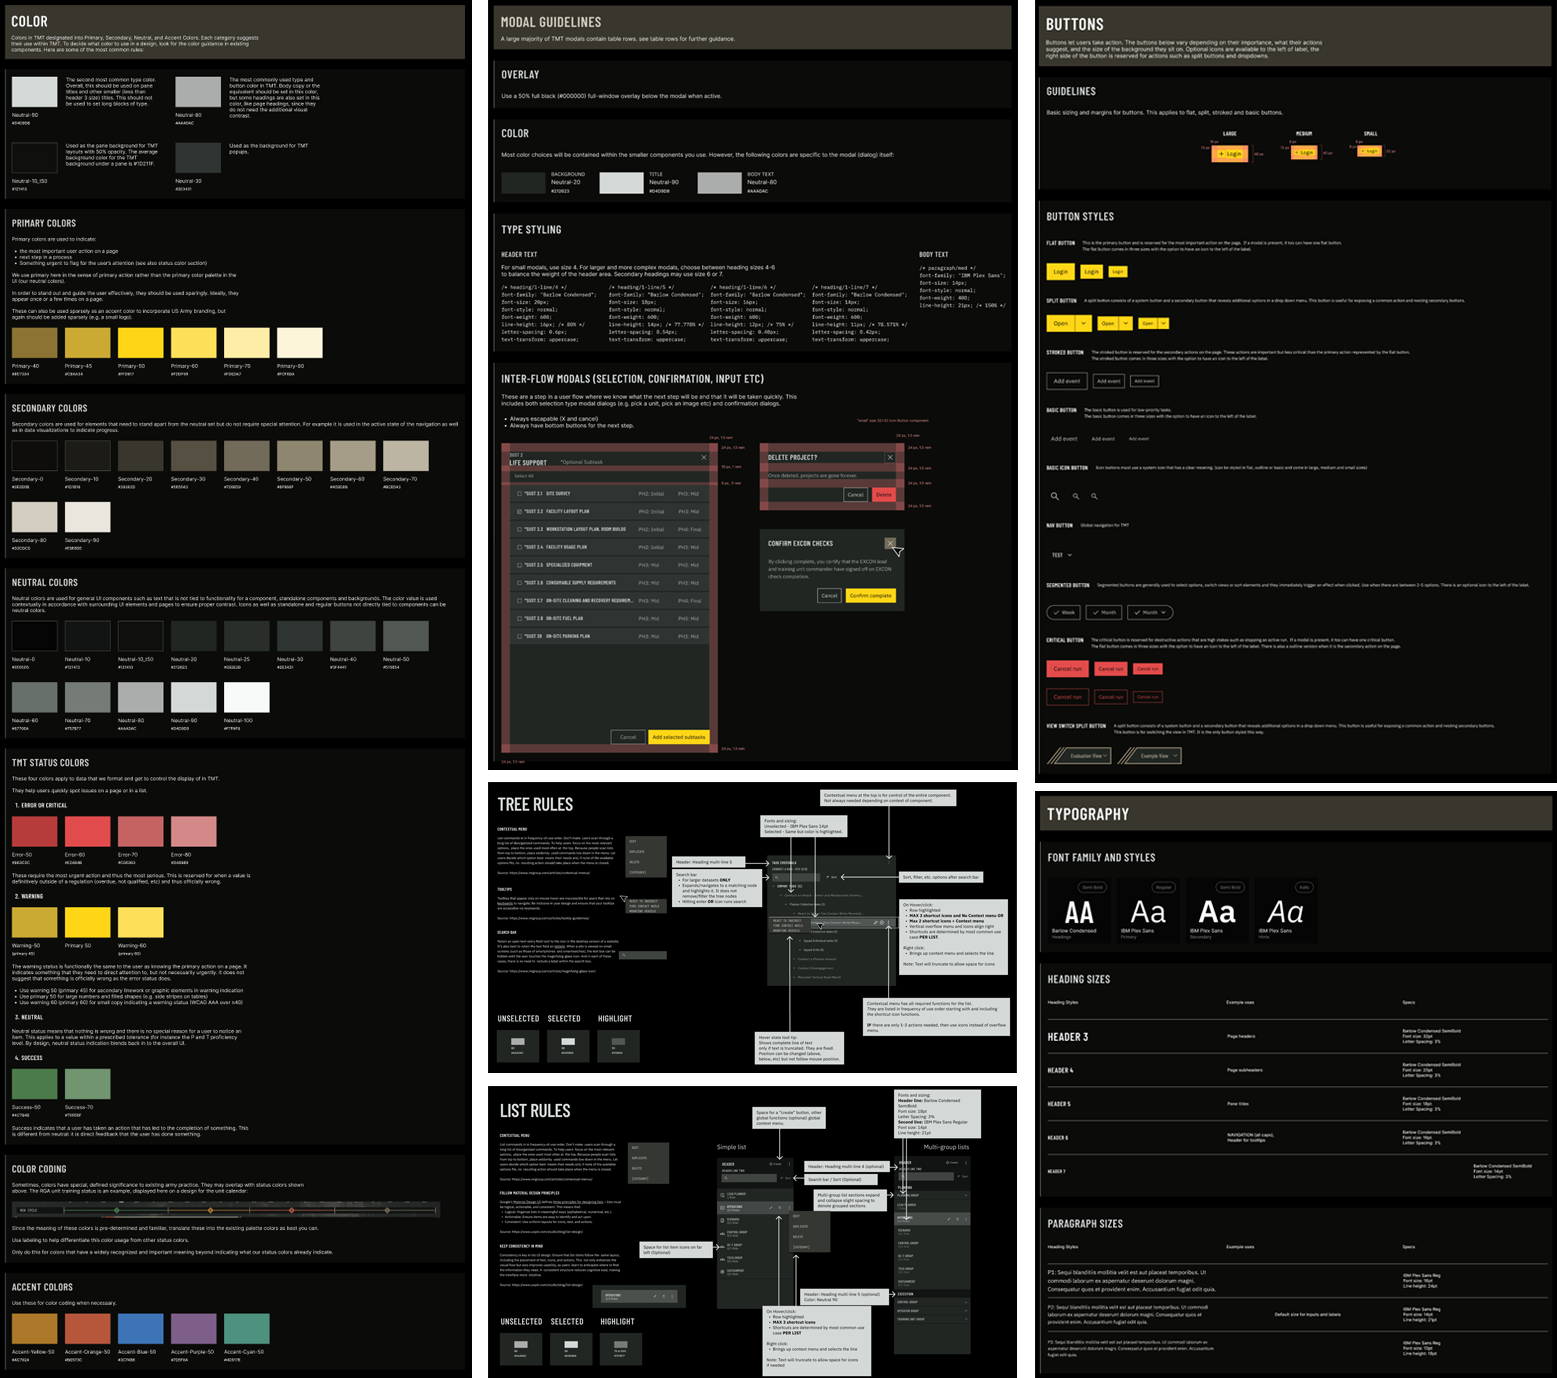Check the SUST 2.1 Site Survey checkbox

[519, 494]
